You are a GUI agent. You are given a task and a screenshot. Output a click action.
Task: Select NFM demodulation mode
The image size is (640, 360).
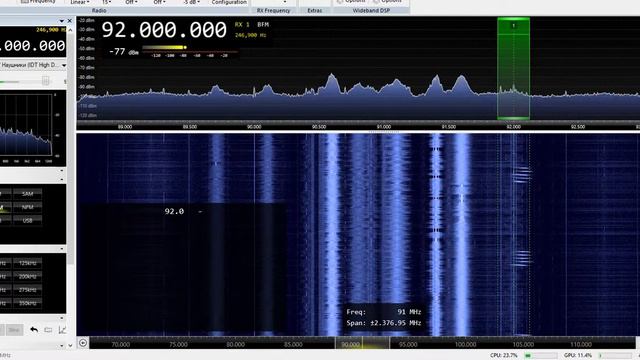tap(27, 207)
